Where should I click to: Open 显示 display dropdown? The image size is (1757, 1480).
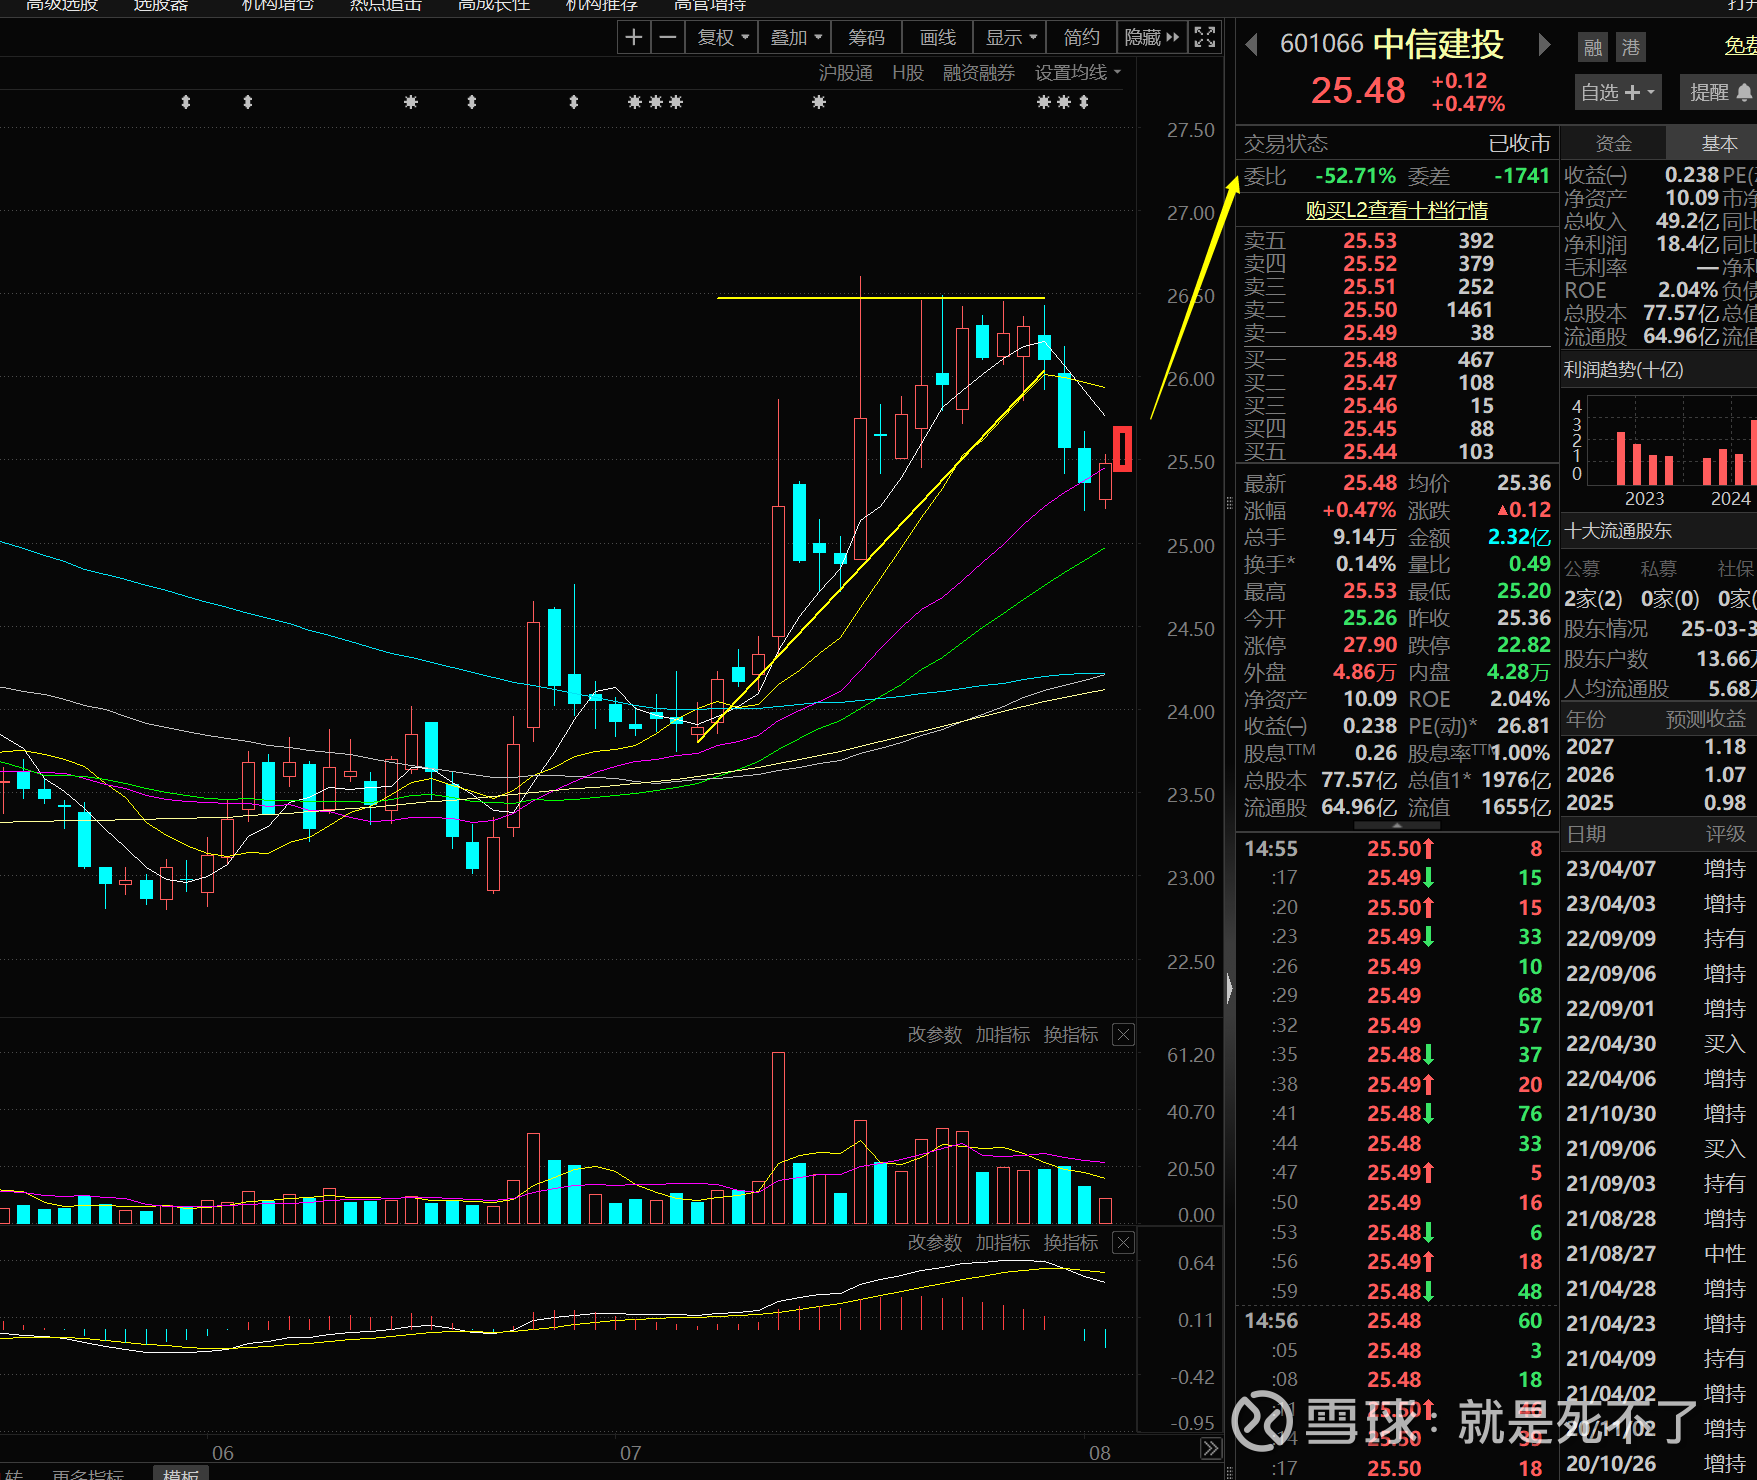(1012, 38)
